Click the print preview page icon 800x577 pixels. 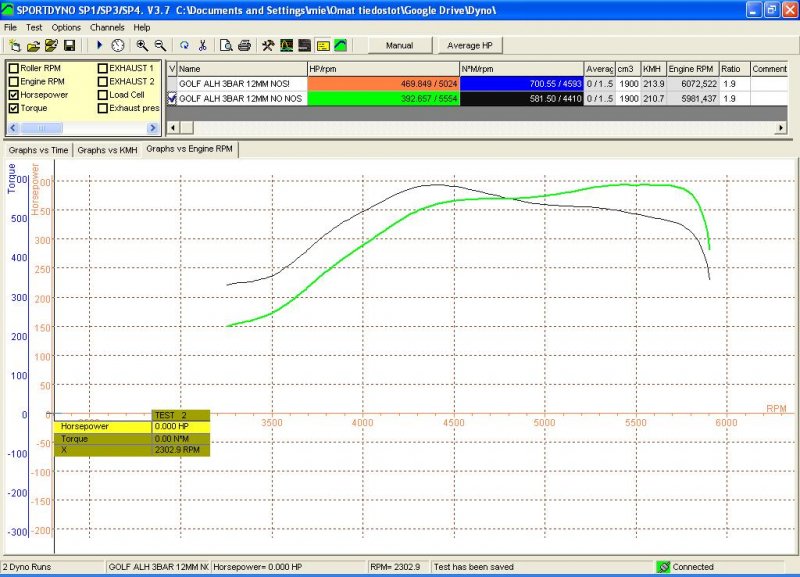[227, 46]
